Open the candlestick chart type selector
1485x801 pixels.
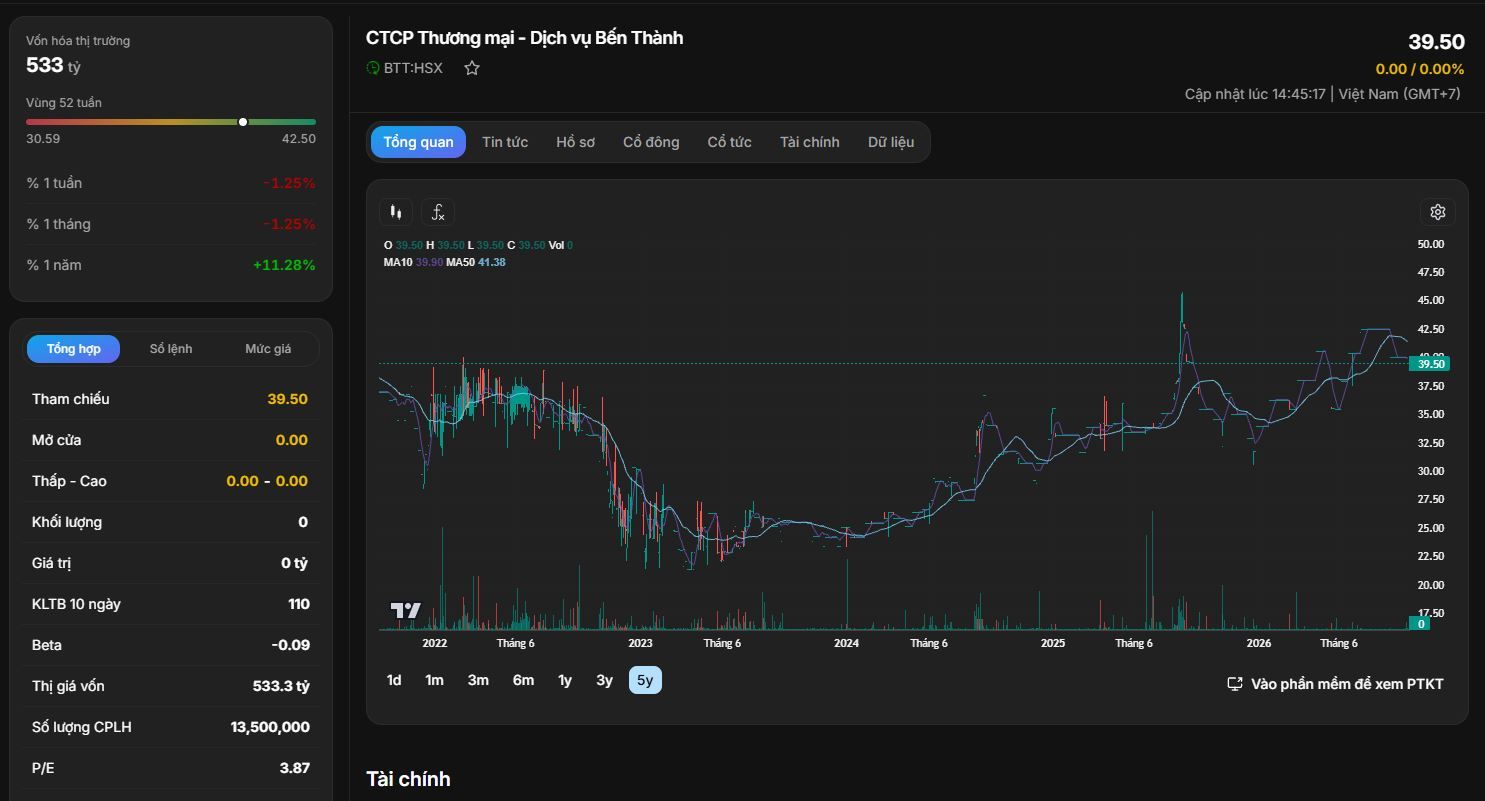coord(396,212)
